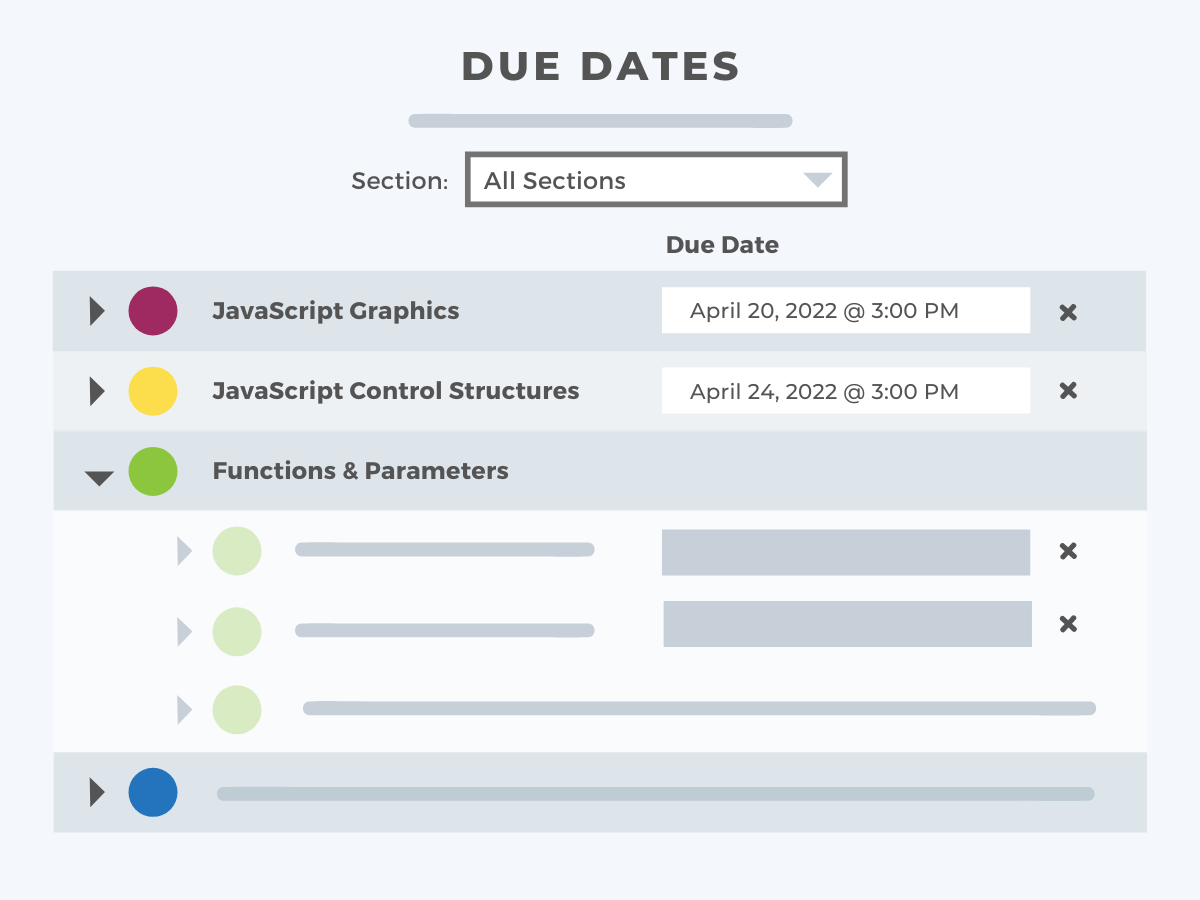
Task: Clear the April 24 due date X icon
Action: (x=1068, y=390)
